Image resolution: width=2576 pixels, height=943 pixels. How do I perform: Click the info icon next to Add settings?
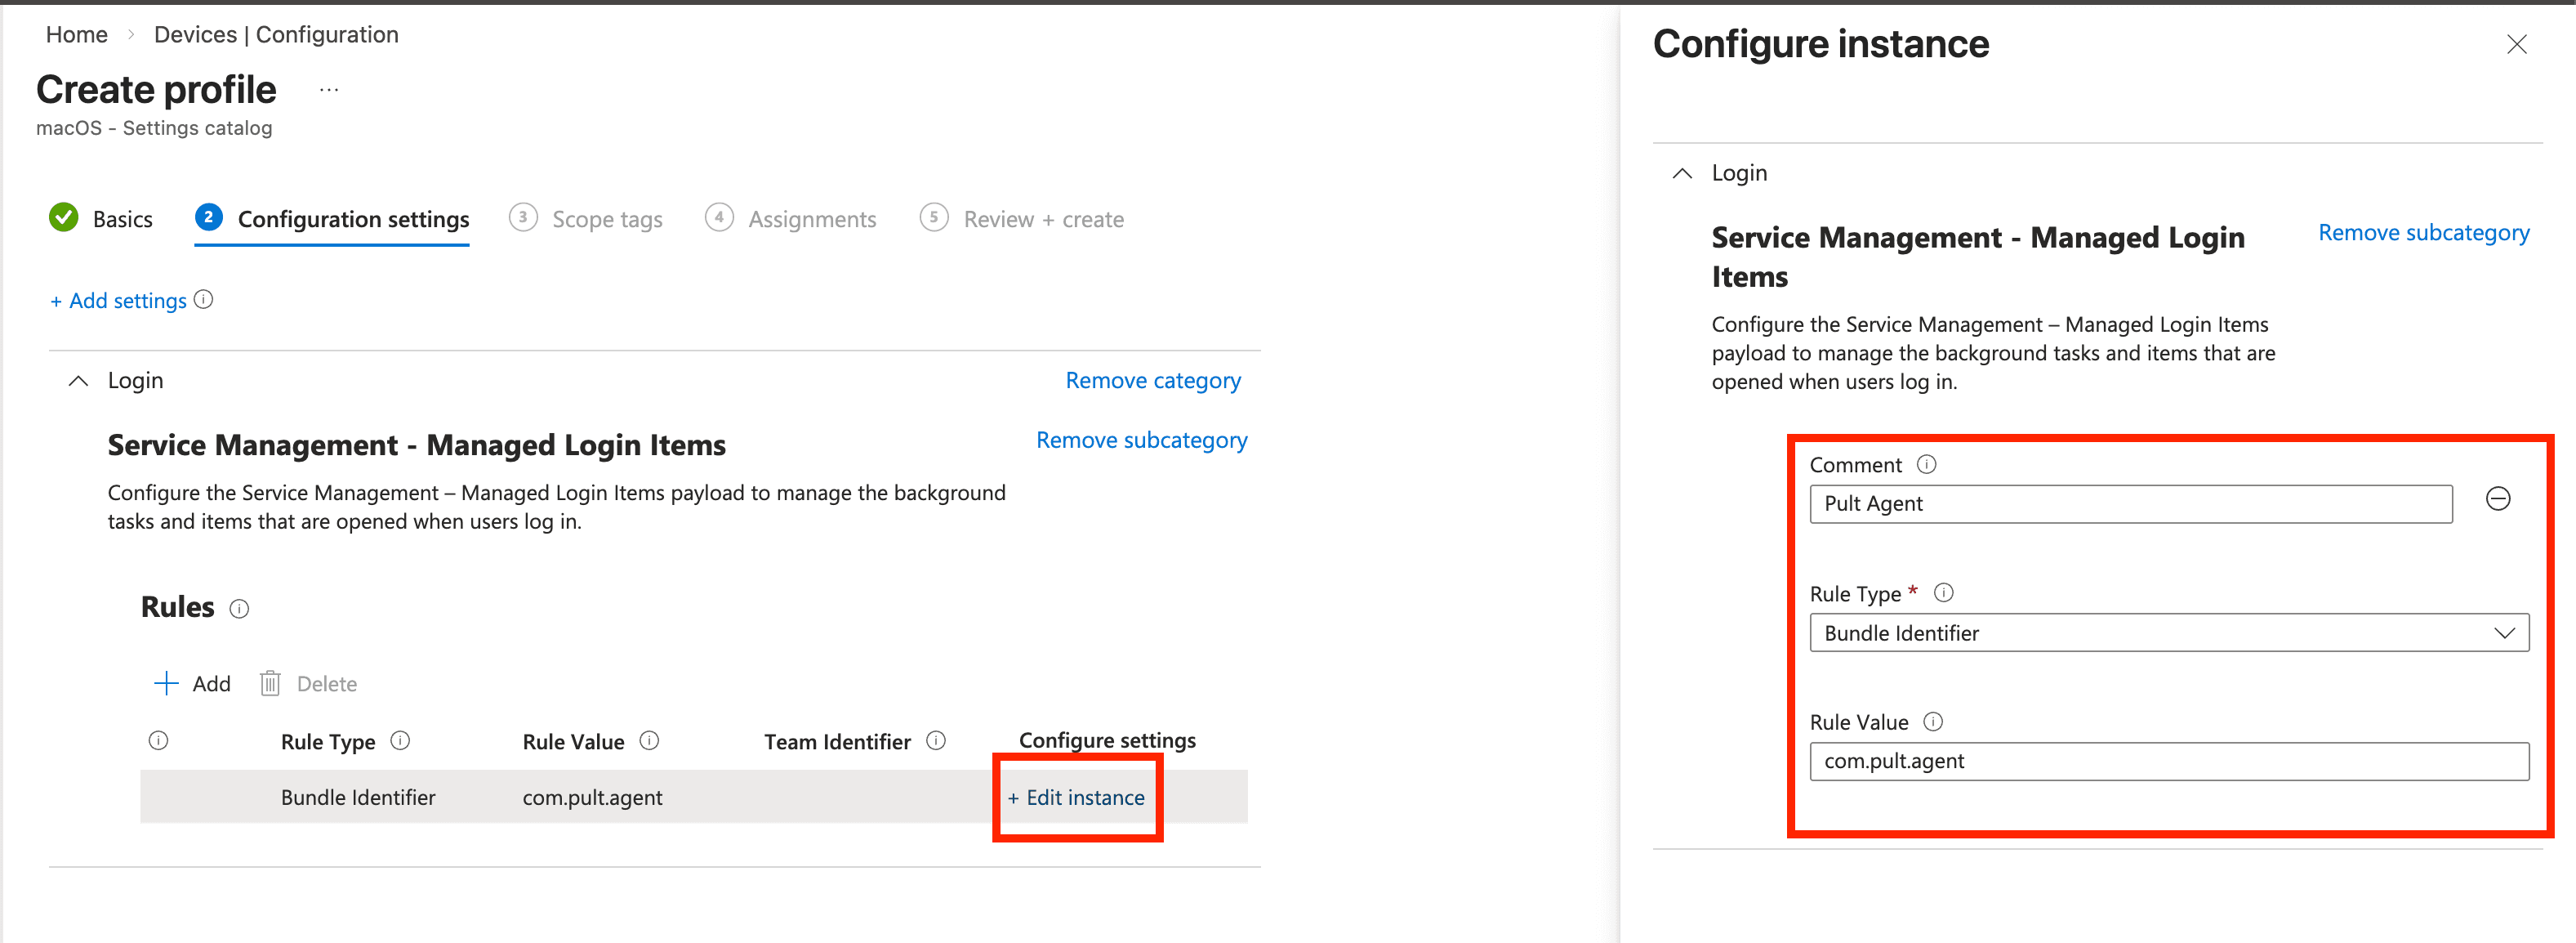[x=203, y=299]
